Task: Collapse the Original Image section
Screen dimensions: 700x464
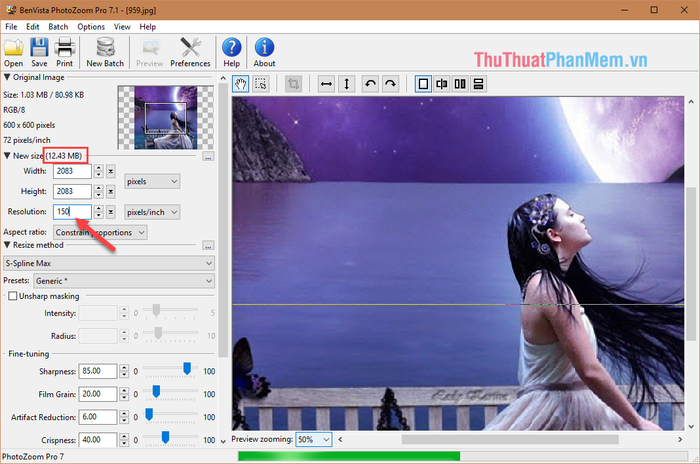Action: click(x=7, y=77)
